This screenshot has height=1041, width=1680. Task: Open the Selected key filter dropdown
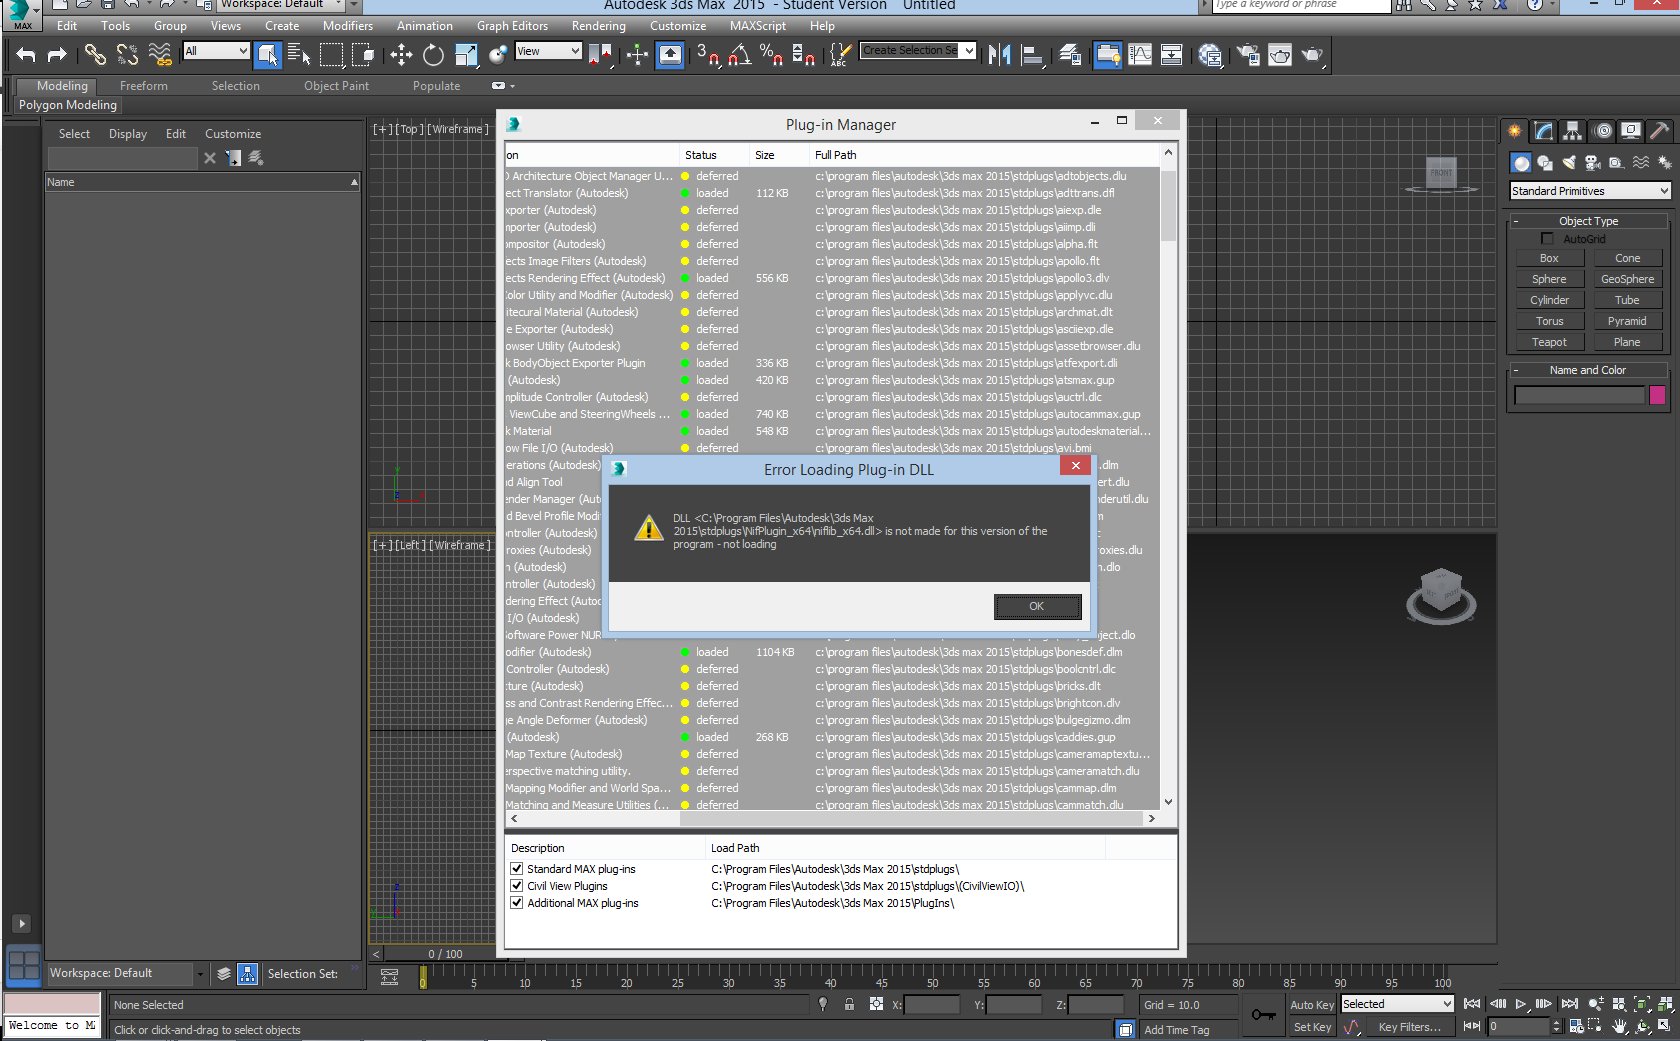click(x=1397, y=1004)
